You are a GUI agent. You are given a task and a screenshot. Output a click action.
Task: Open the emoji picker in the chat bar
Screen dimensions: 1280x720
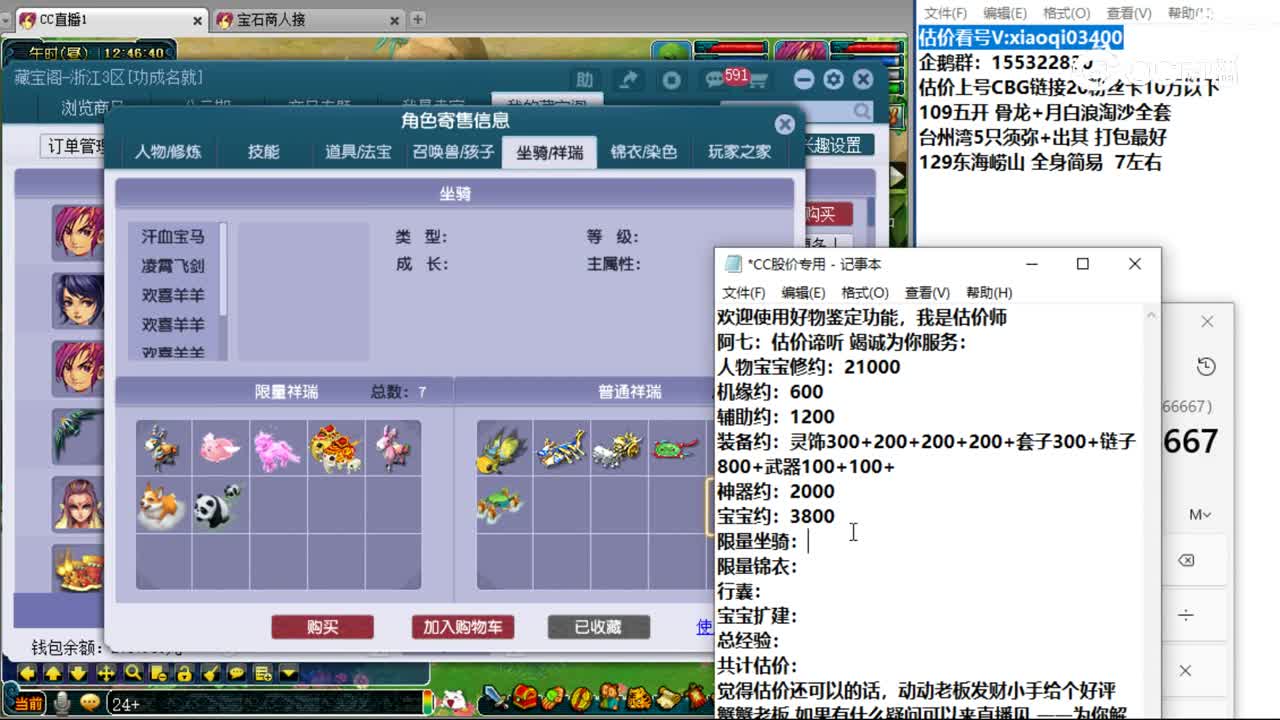tap(90, 703)
